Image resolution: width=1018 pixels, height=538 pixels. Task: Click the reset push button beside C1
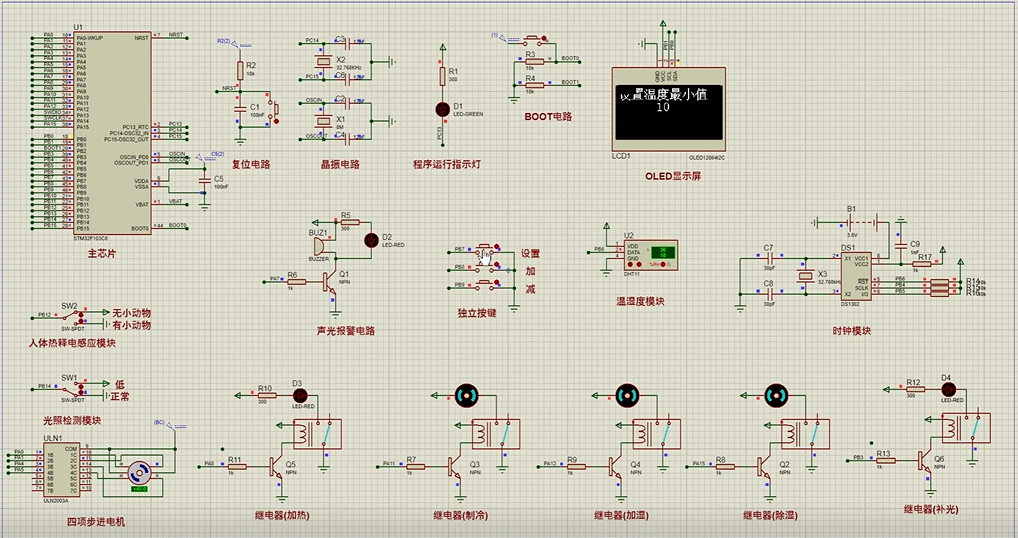(277, 112)
